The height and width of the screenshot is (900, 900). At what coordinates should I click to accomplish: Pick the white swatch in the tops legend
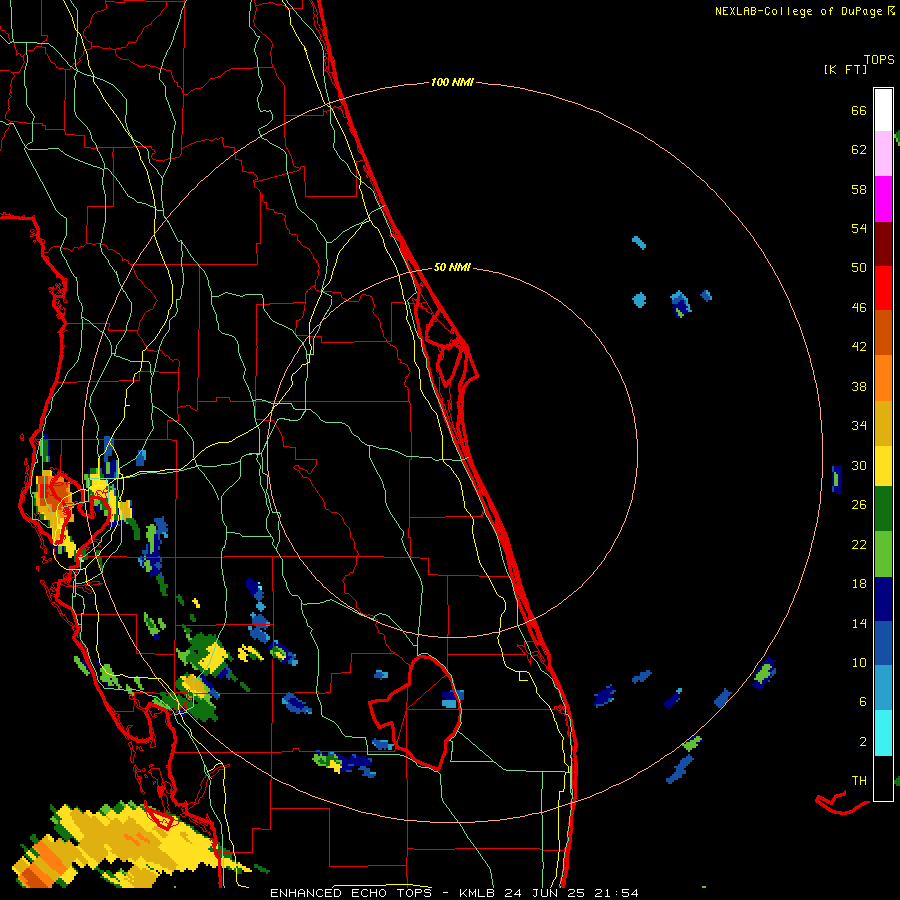(x=883, y=110)
